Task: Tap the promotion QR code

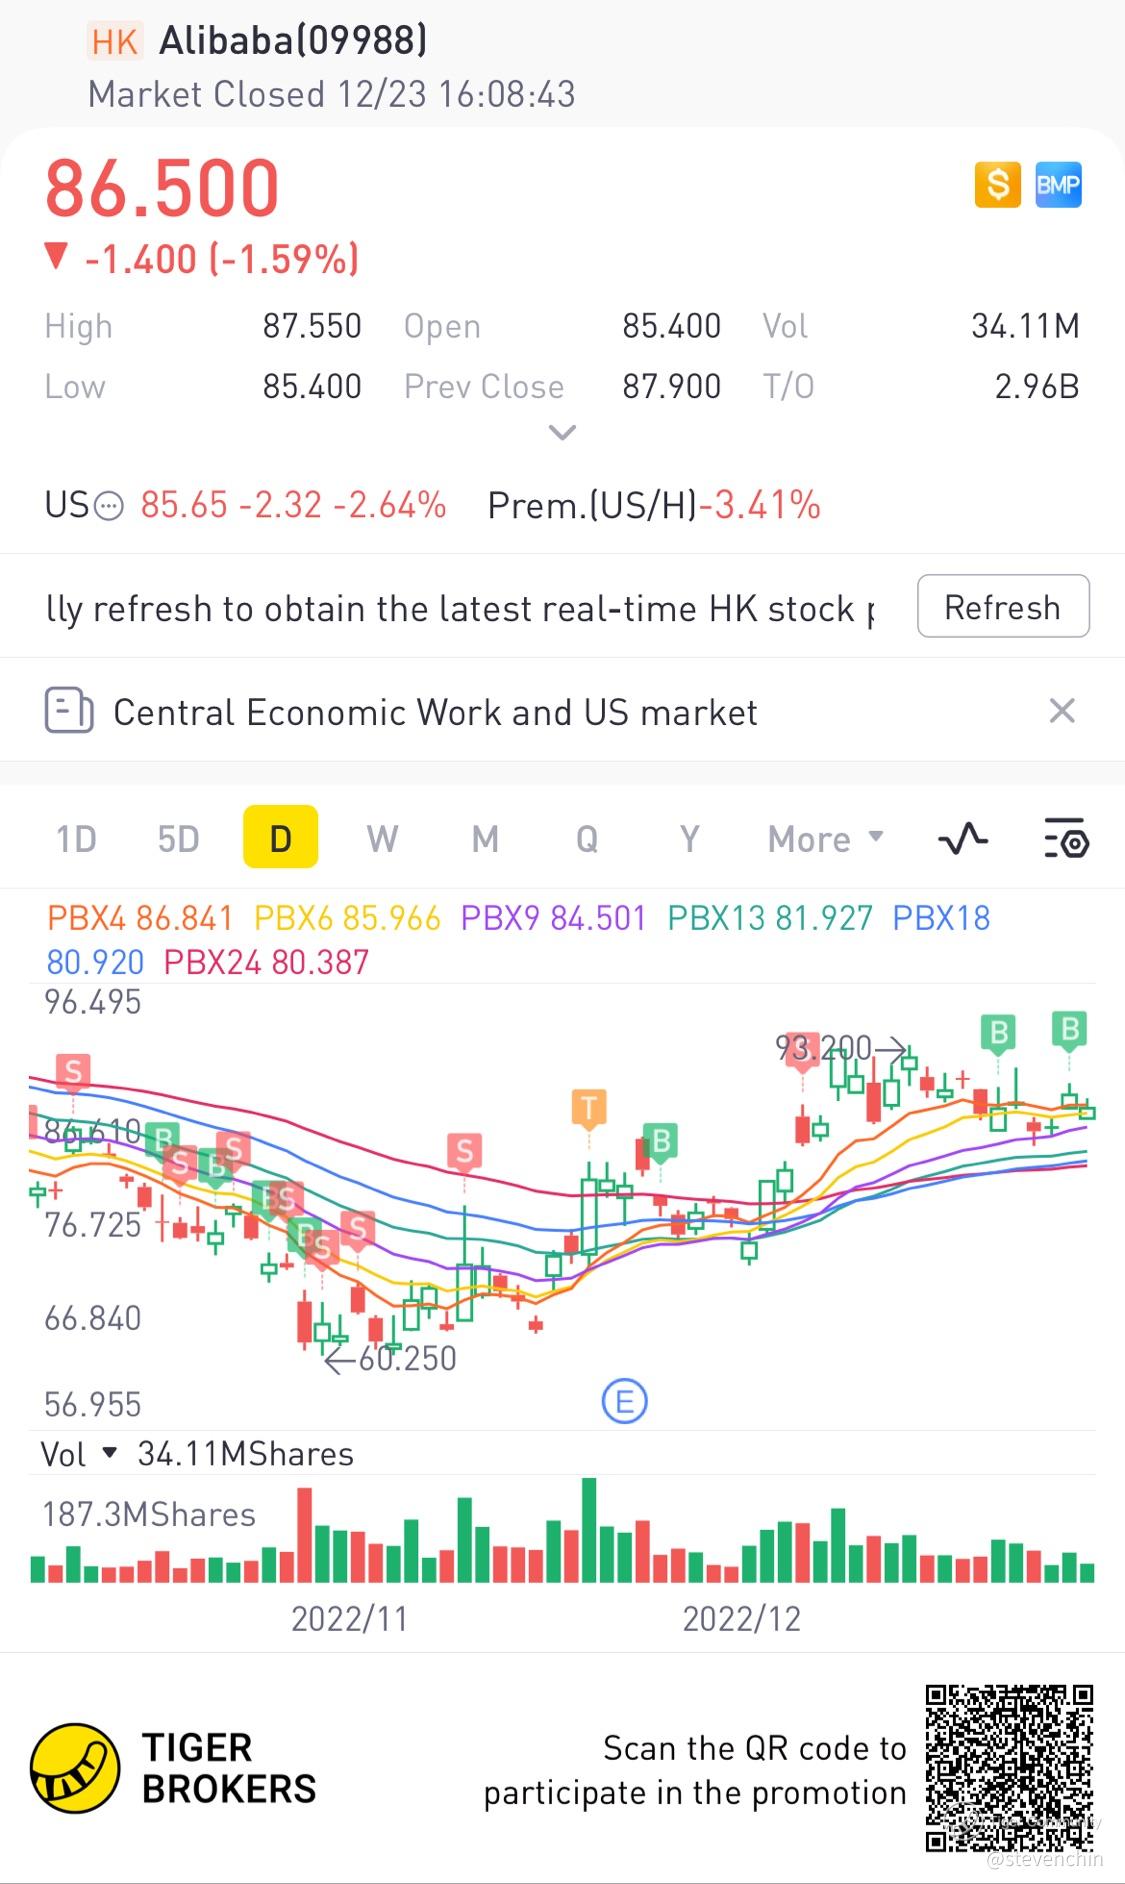Action: tap(1008, 1768)
